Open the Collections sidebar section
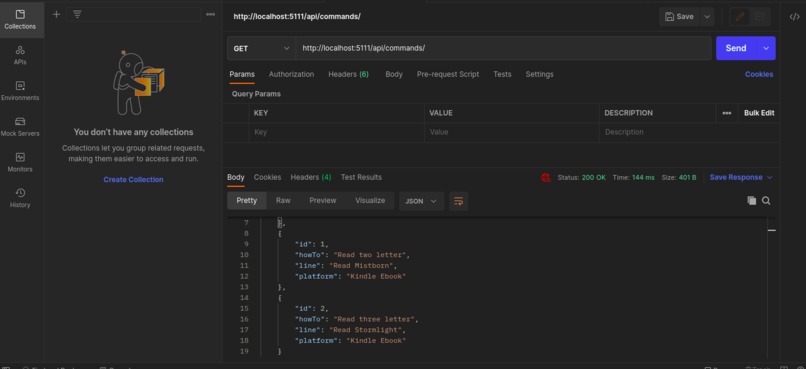This screenshot has width=806, height=369. click(x=21, y=19)
